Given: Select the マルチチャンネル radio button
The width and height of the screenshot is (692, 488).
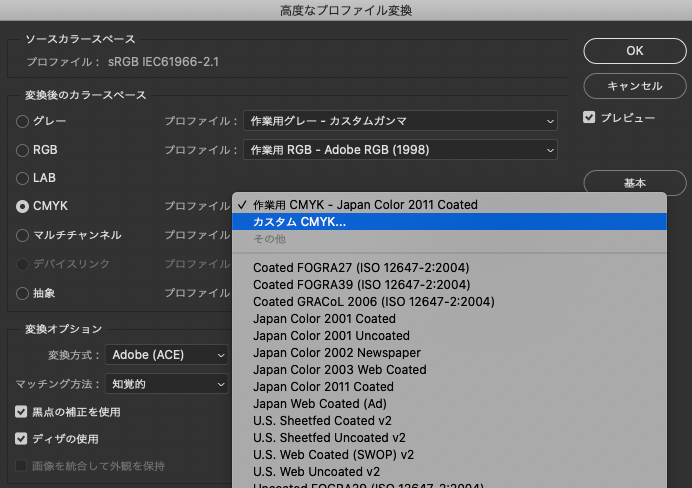Looking at the screenshot, I should (x=23, y=236).
